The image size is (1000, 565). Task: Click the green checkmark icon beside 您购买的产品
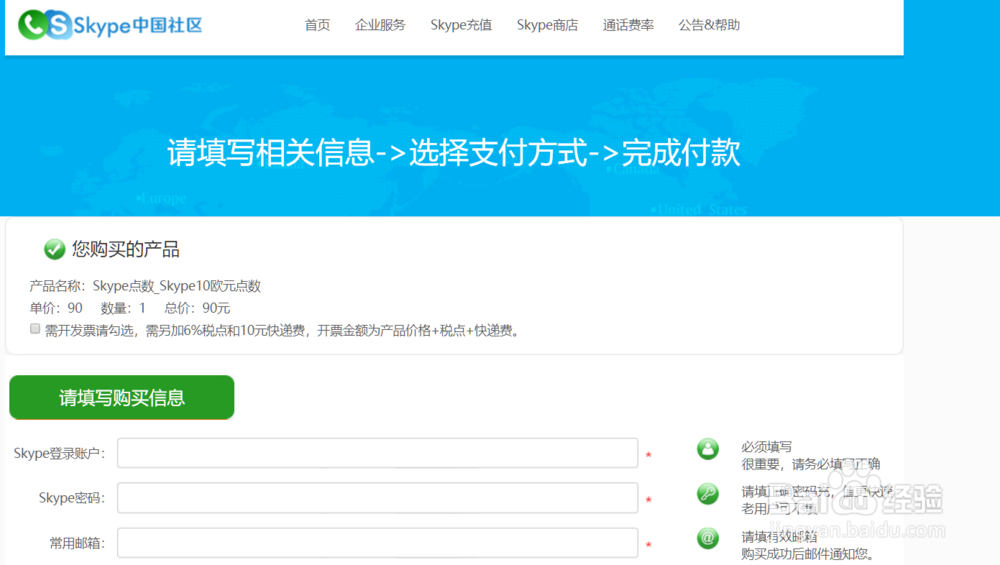point(55,249)
